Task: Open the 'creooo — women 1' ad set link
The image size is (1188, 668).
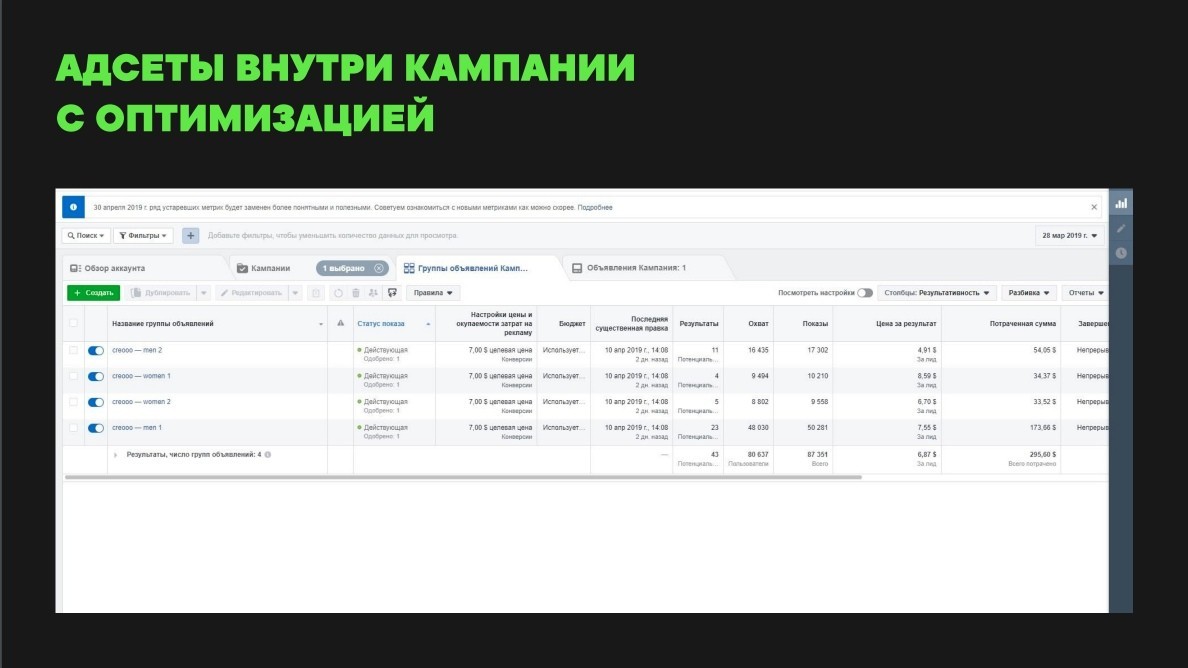Action: point(141,376)
